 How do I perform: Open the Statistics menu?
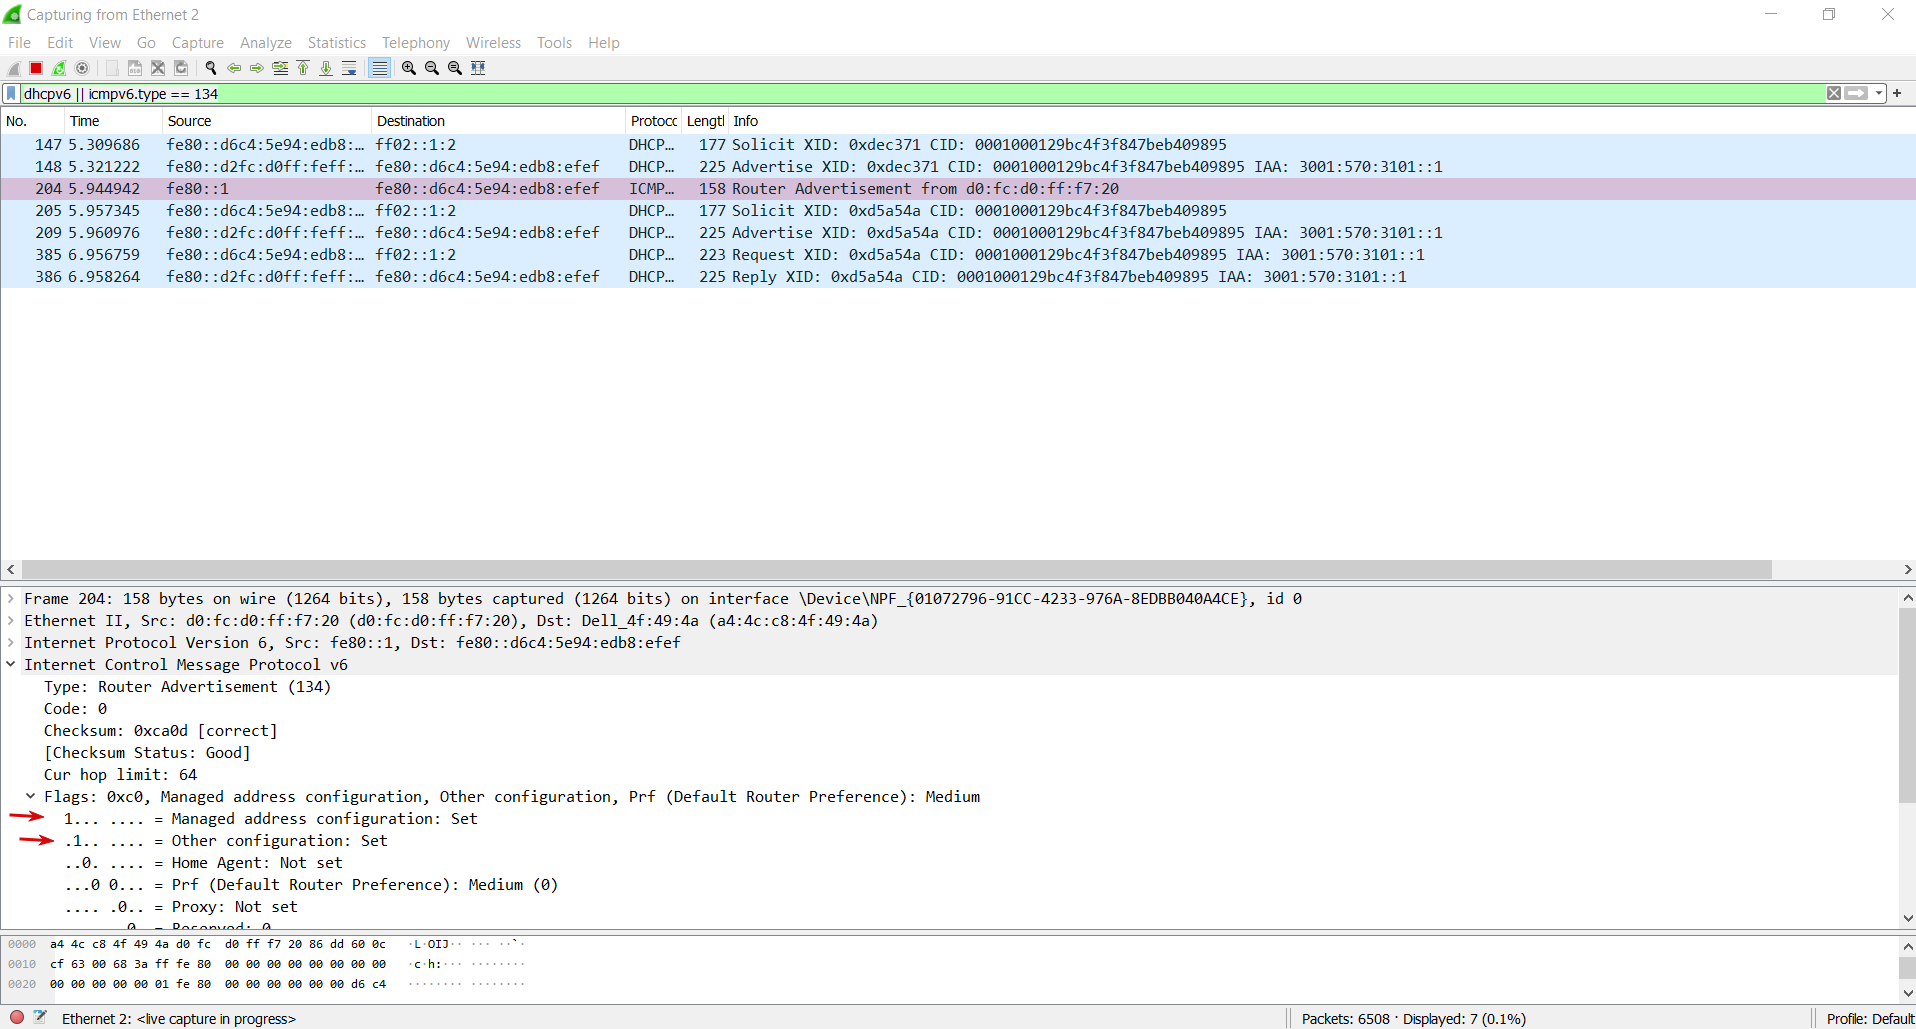click(336, 43)
